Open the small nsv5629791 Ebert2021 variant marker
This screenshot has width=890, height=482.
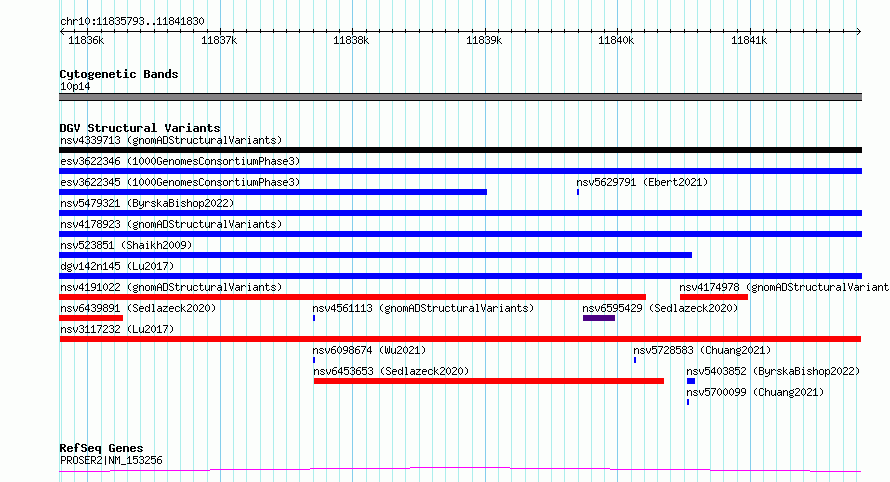578,192
